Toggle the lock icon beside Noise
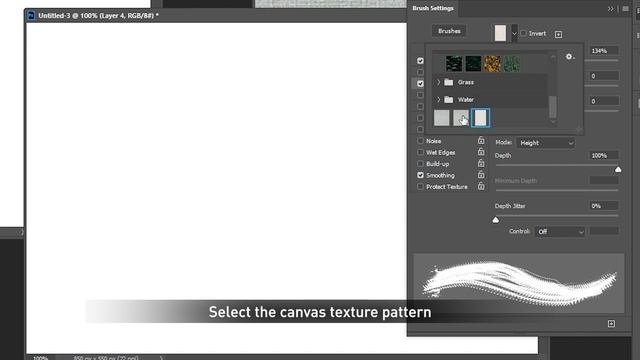 click(481, 140)
